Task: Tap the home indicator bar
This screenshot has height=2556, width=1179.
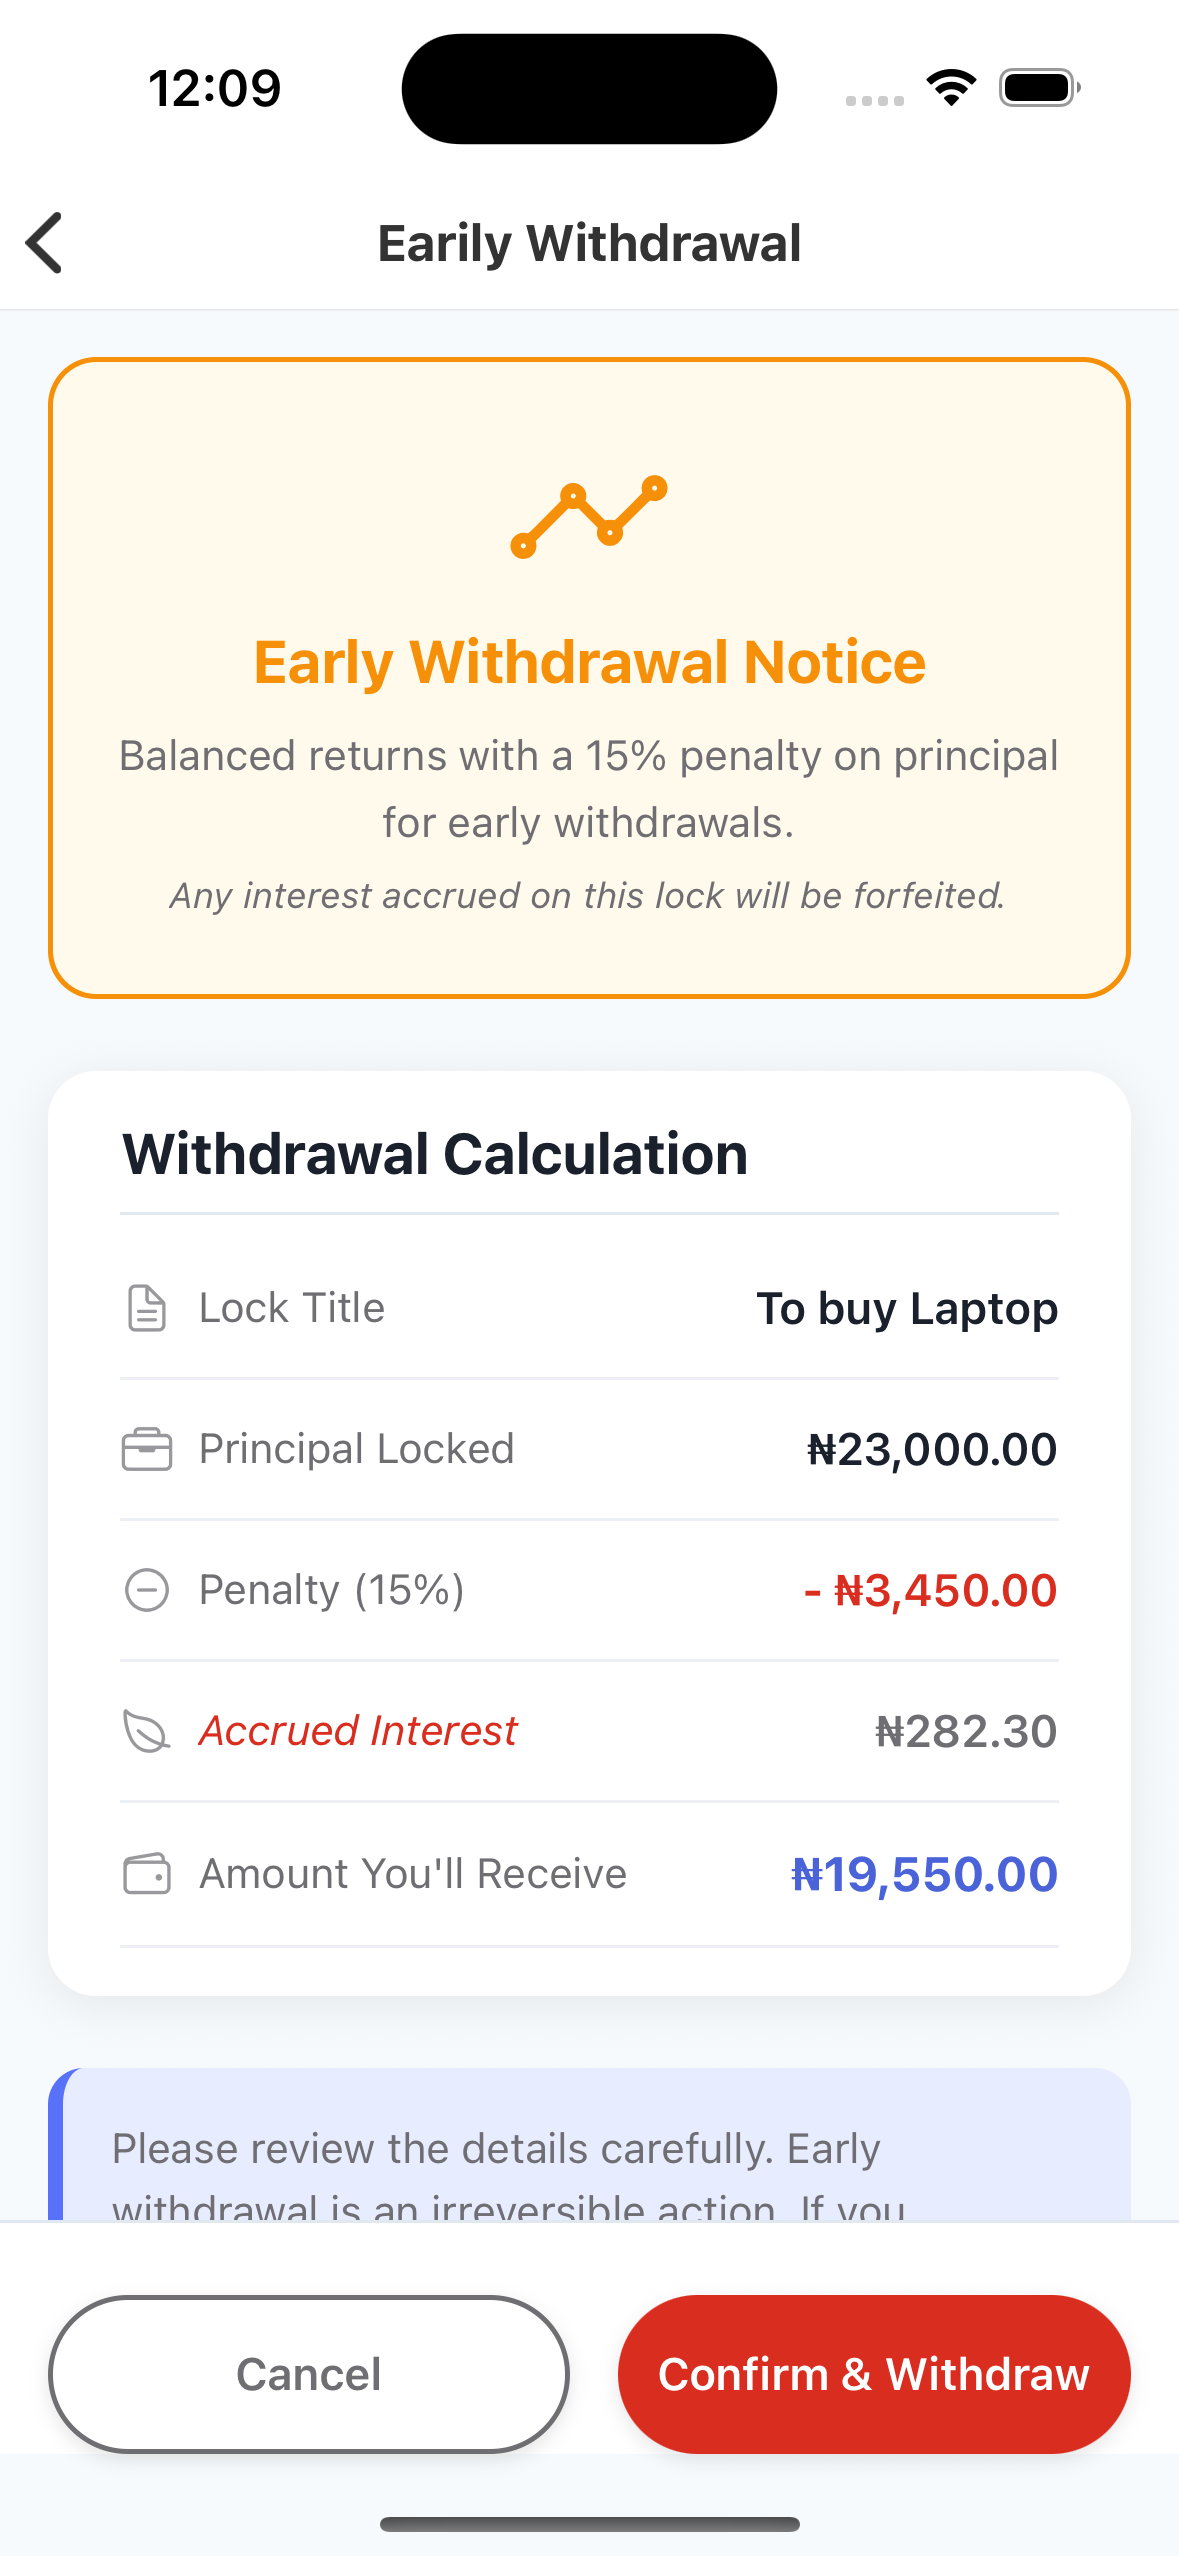Action: point(589,2524)
